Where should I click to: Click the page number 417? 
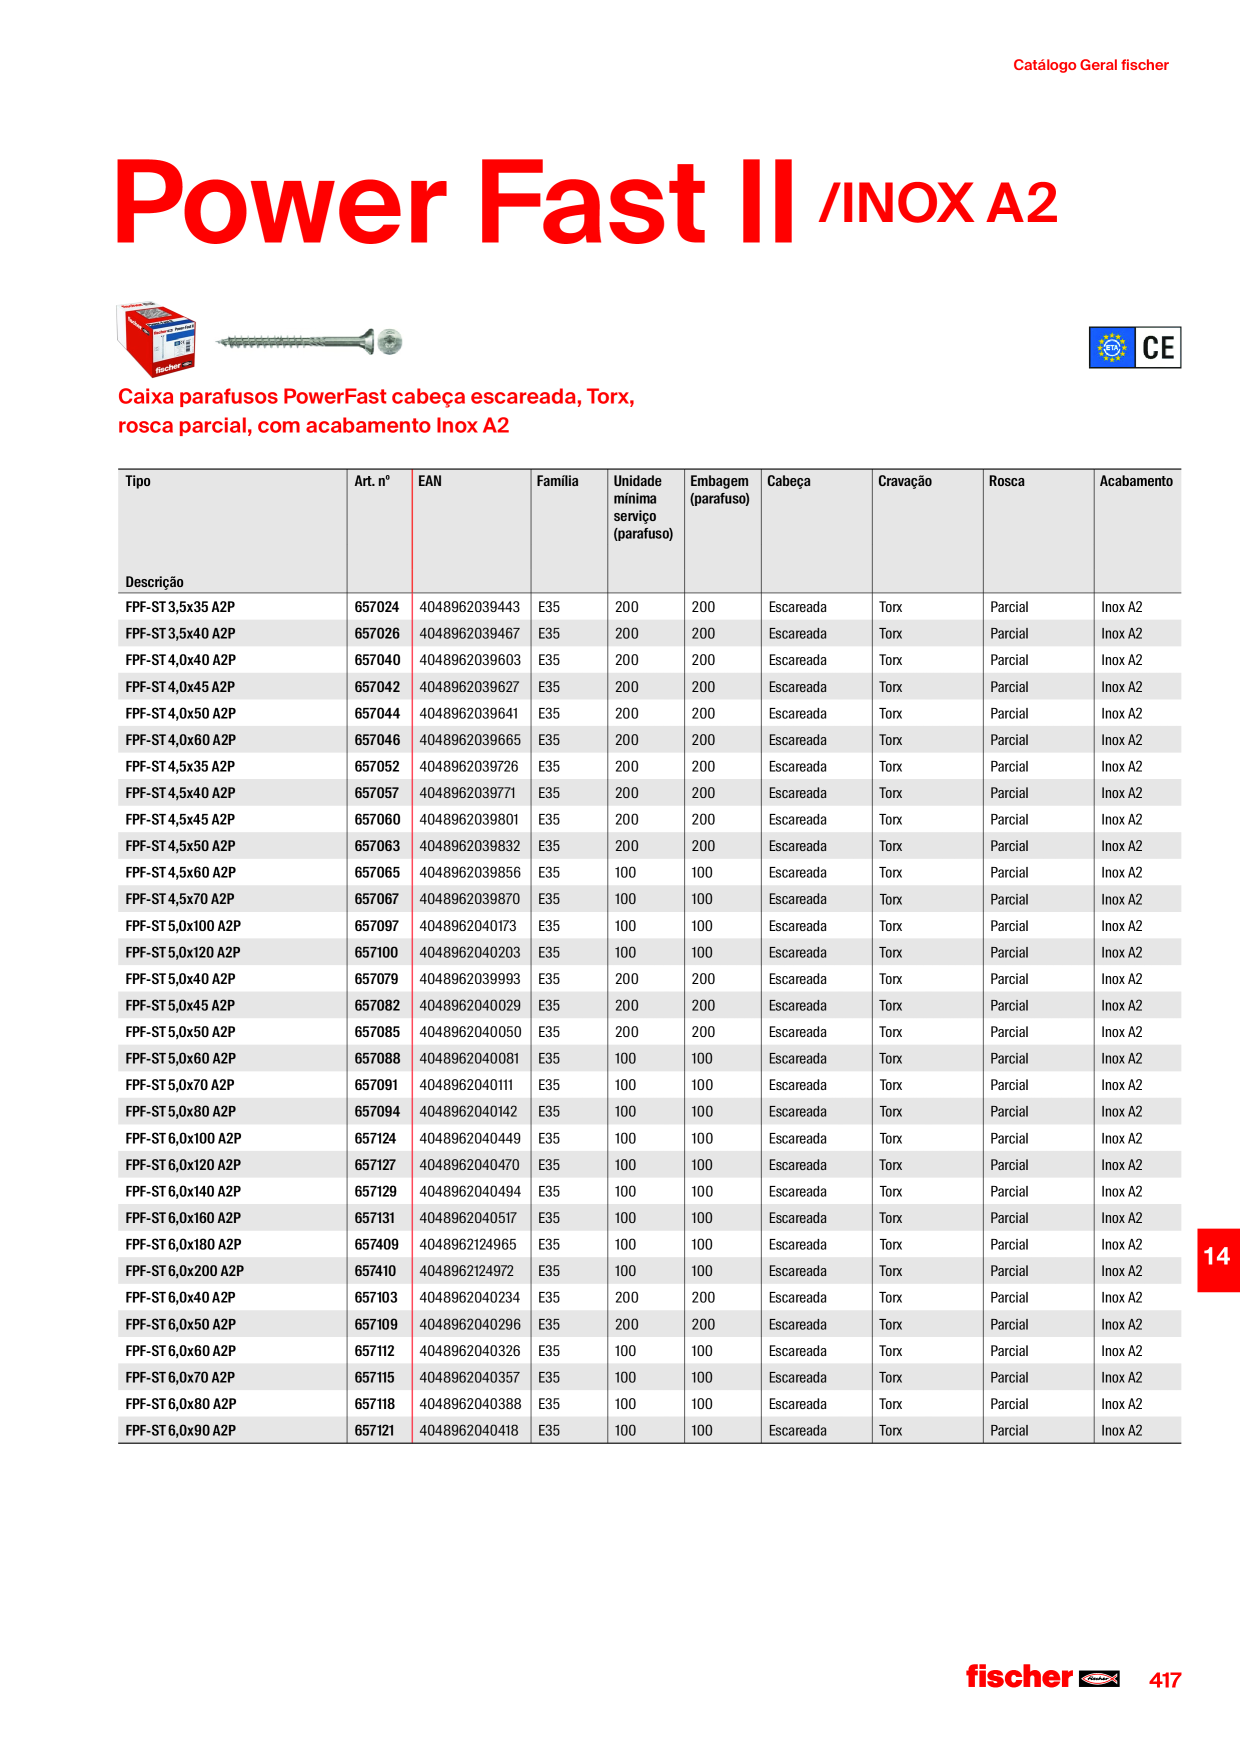pyautogui.click(x=1165, y=1680)
